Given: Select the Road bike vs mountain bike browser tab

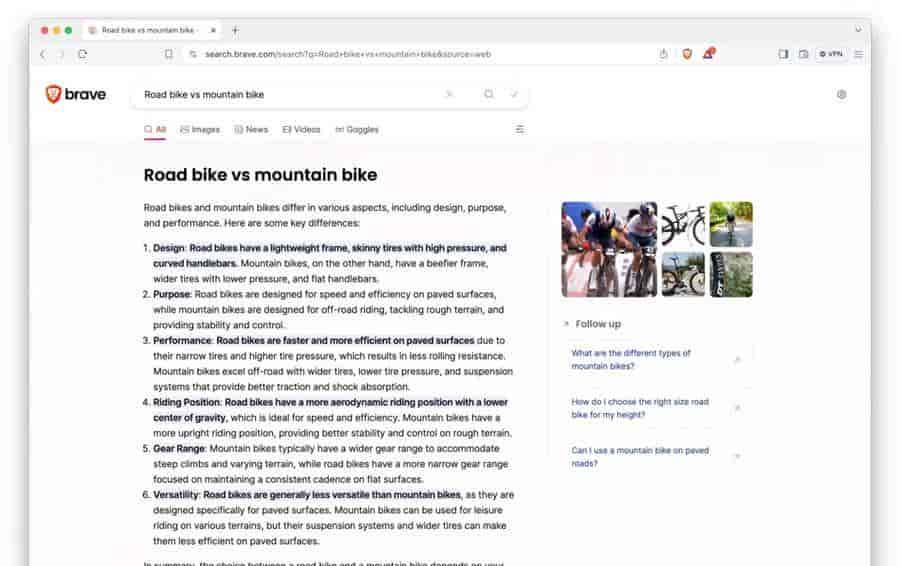Looking at the screenshot, I should [x=151, y=30].
